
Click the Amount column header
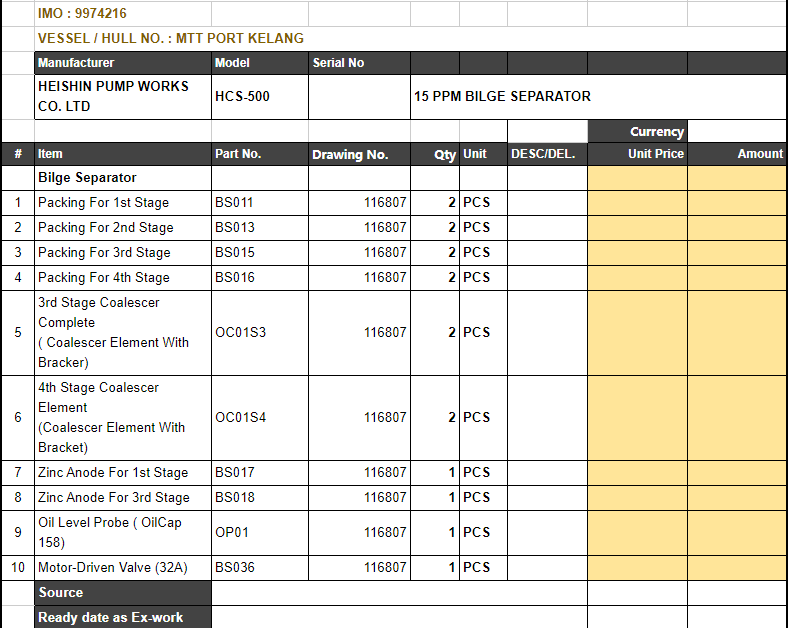[736, 154]
